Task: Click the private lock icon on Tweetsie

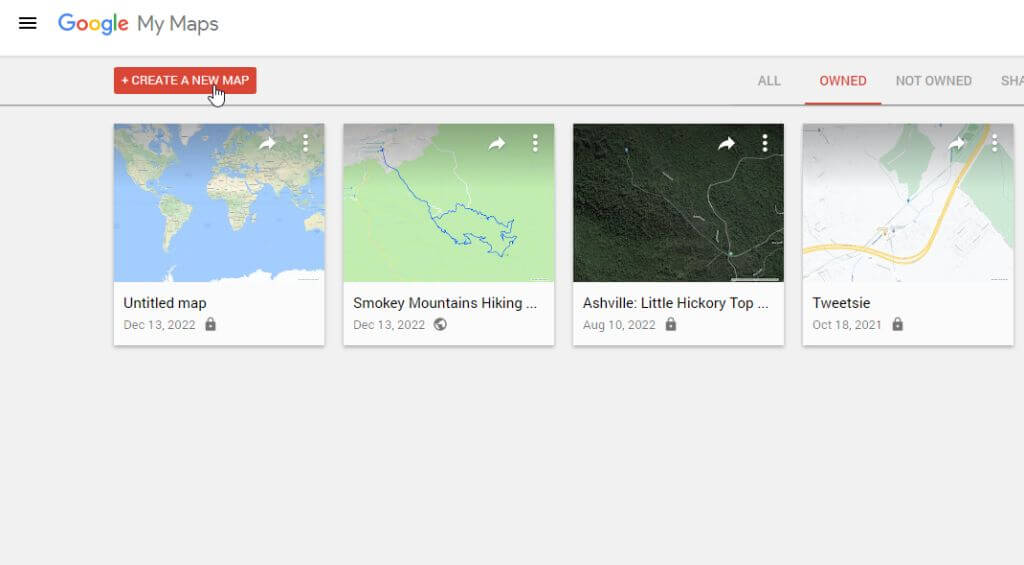Action: point(898,325)
